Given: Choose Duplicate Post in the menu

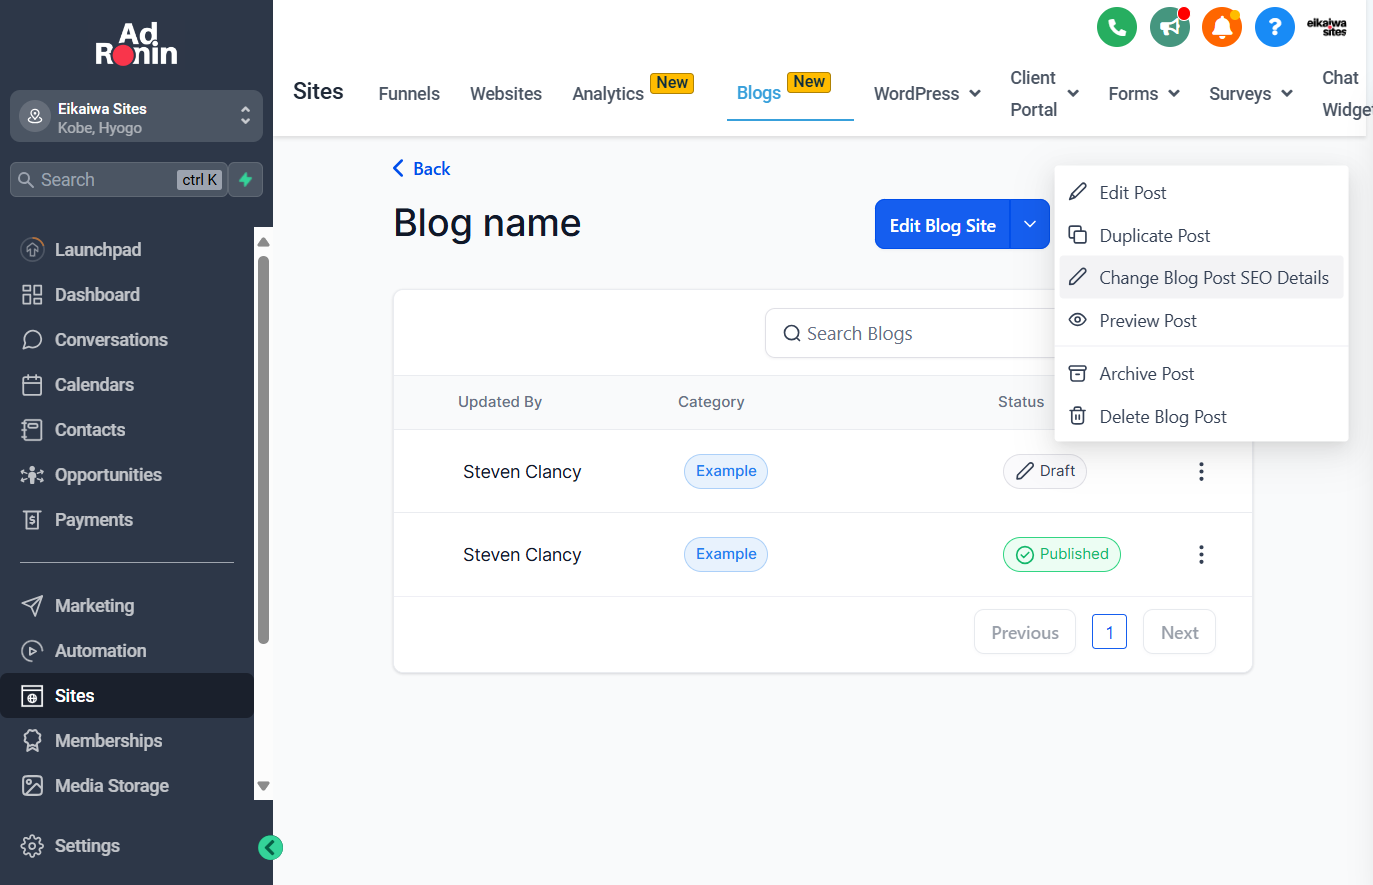Looking at the screenshot, I should pyautogui.click(x=1201, y=235).
